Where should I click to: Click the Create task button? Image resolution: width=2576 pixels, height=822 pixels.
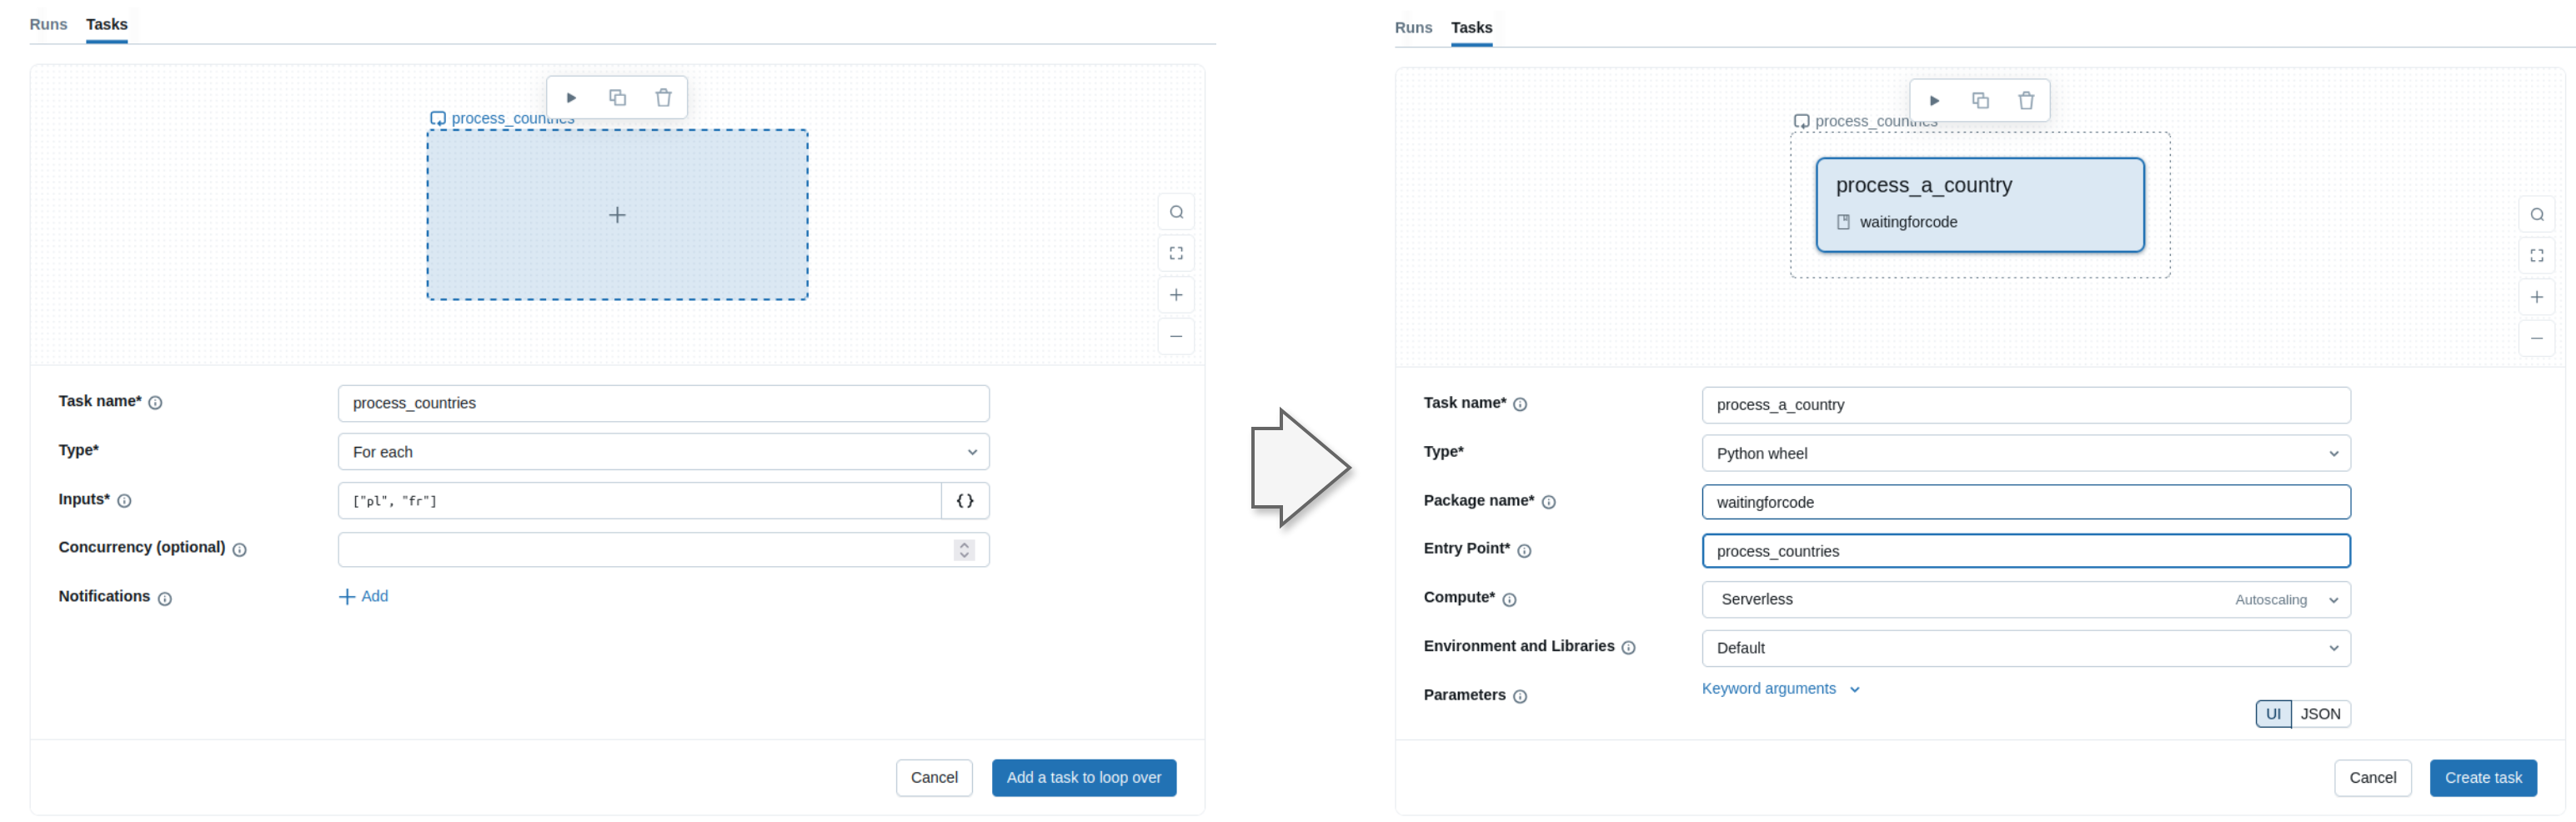point(2482,778)
